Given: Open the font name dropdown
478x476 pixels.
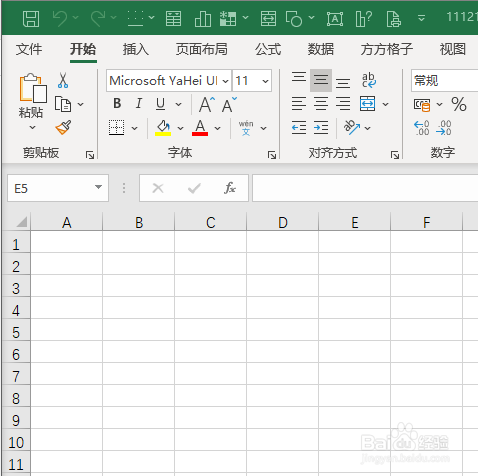Looking at the screenshot, I should [225, 81].
